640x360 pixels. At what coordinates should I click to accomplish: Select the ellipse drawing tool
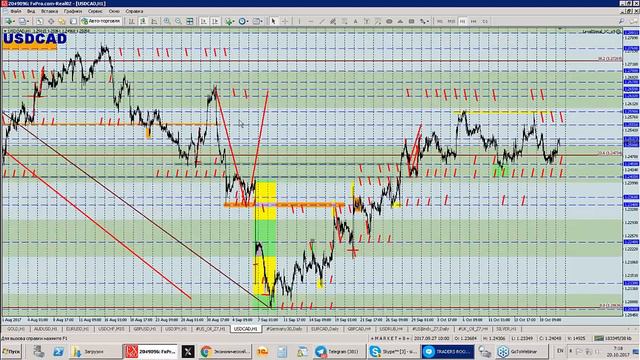(x=389, y=21)
